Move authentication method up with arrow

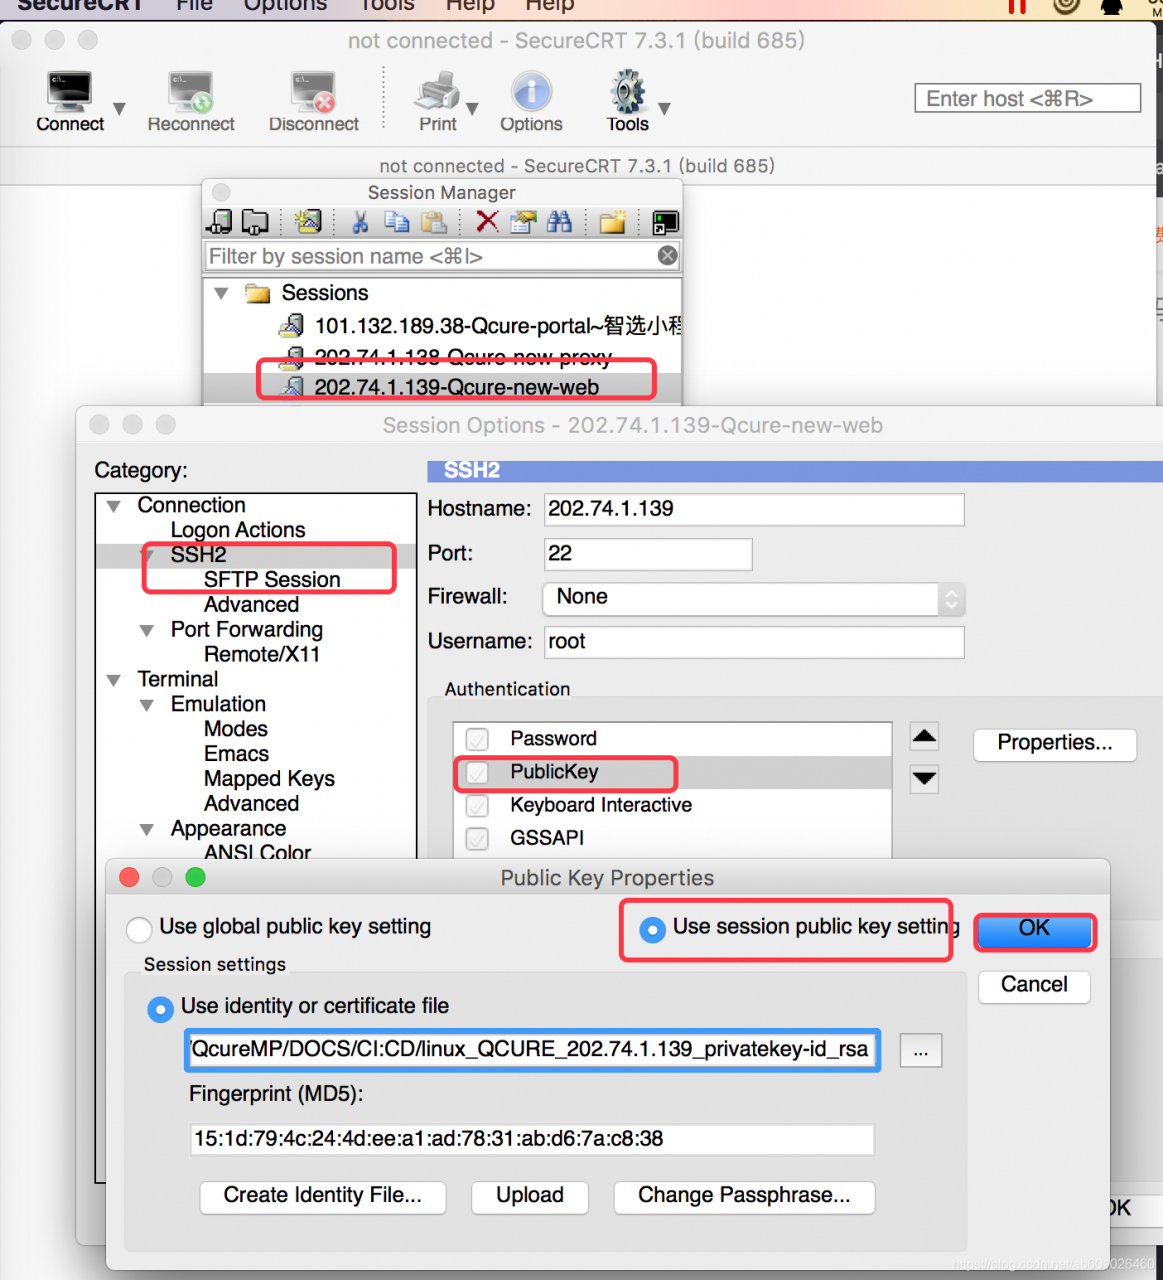[925, 738]
